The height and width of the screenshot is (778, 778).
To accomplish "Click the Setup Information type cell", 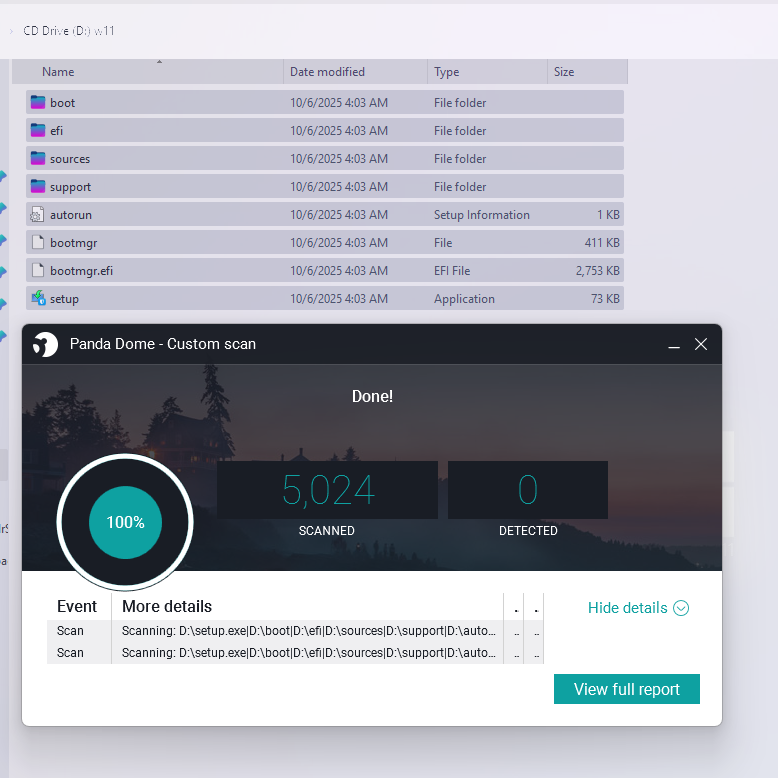I will point(482,214).
